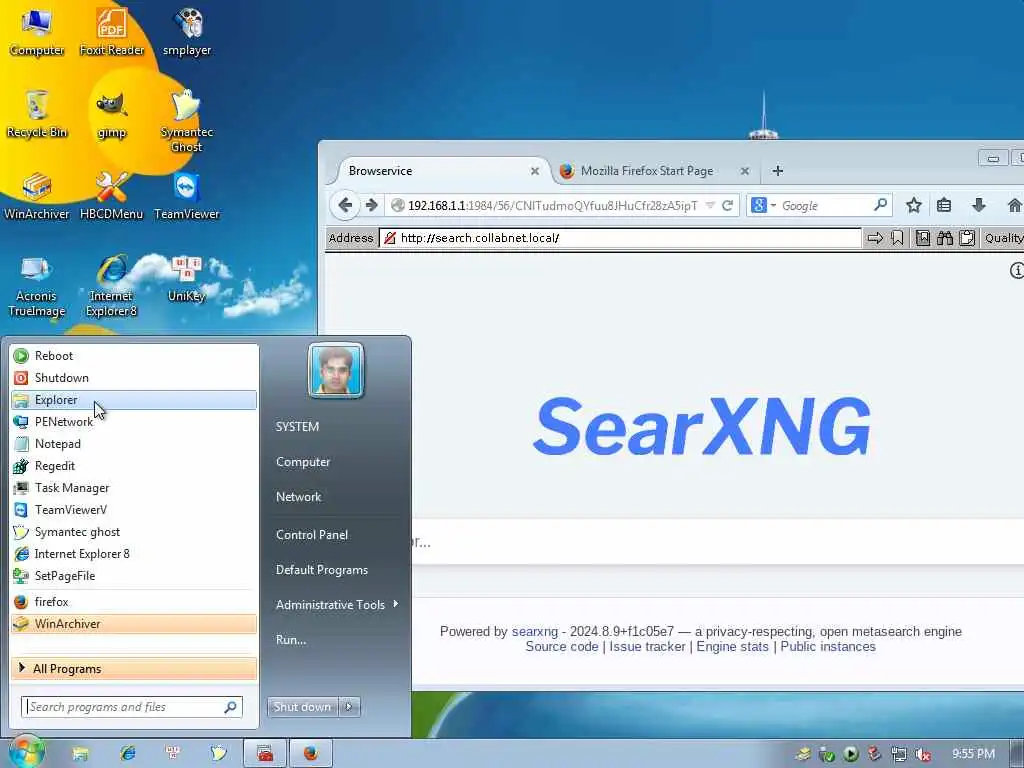Open Control Panel from Start menu
Viewport: 1024px width, 768px height.
click(x=312, y=534)
